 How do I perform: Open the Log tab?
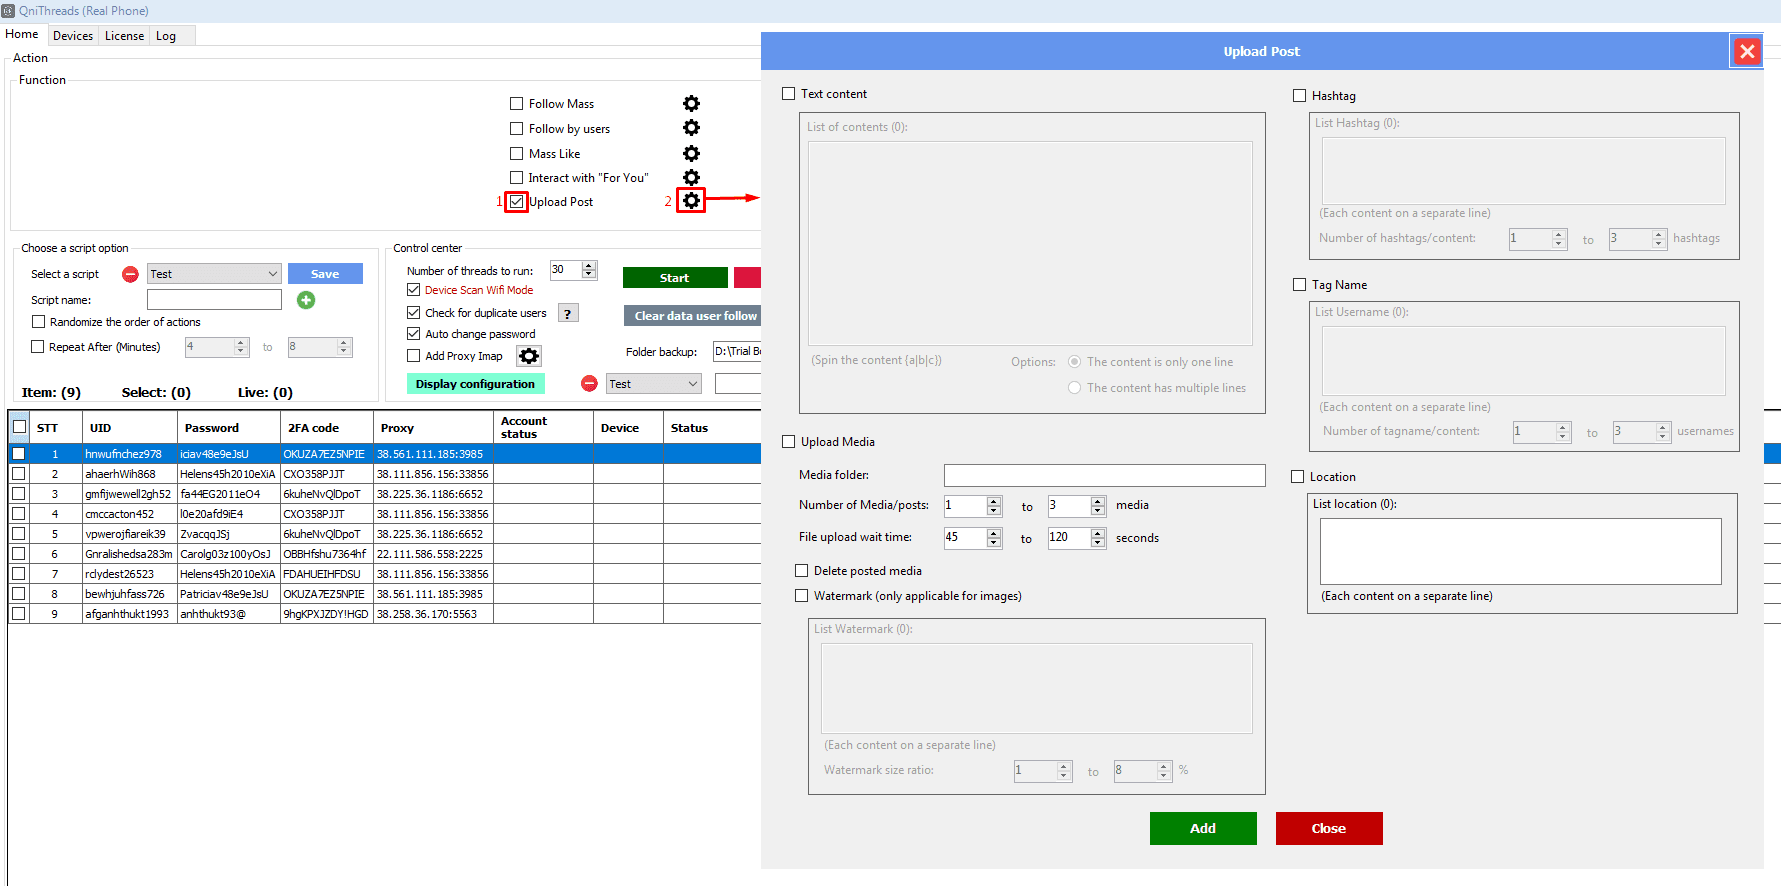pos(166,36)
